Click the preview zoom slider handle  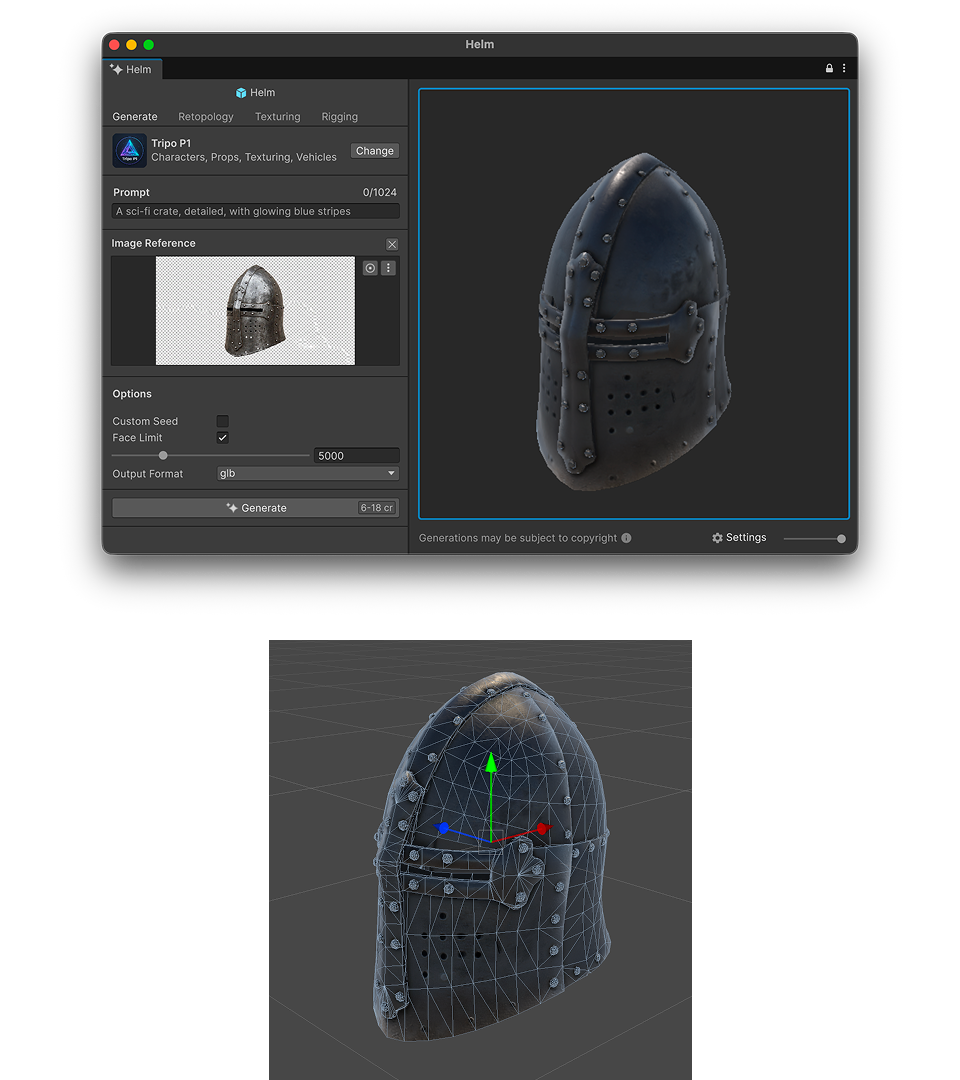coord(841,539)
